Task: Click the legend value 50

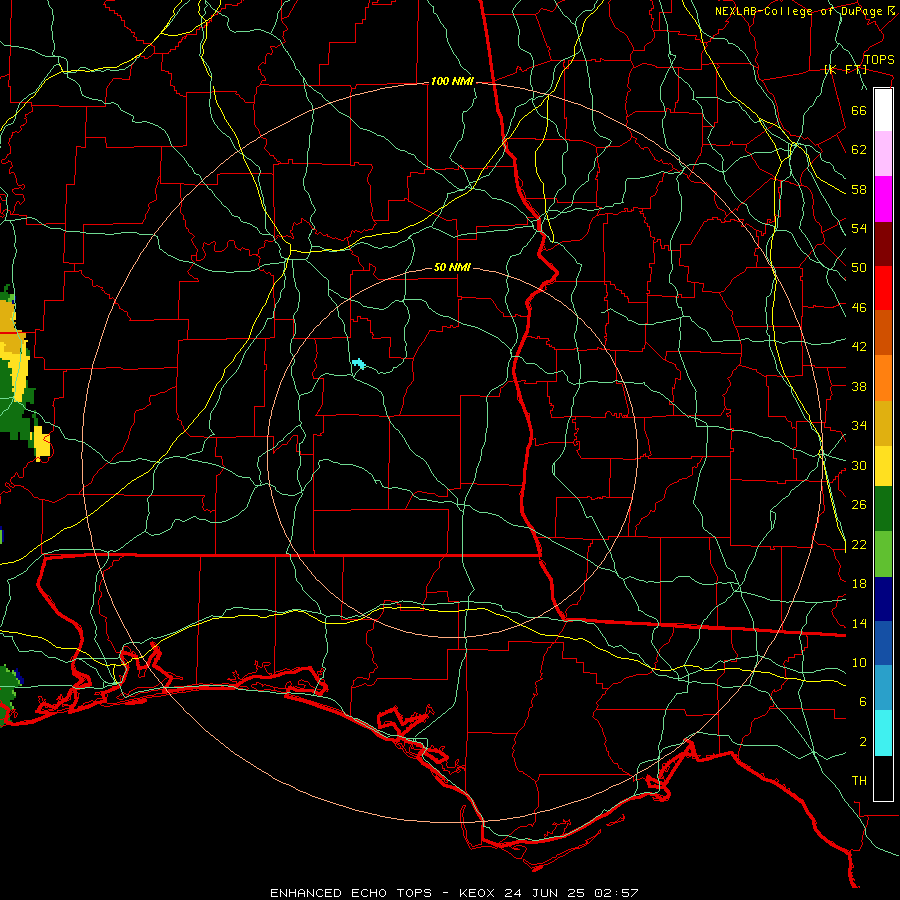Action: point(859,268)
